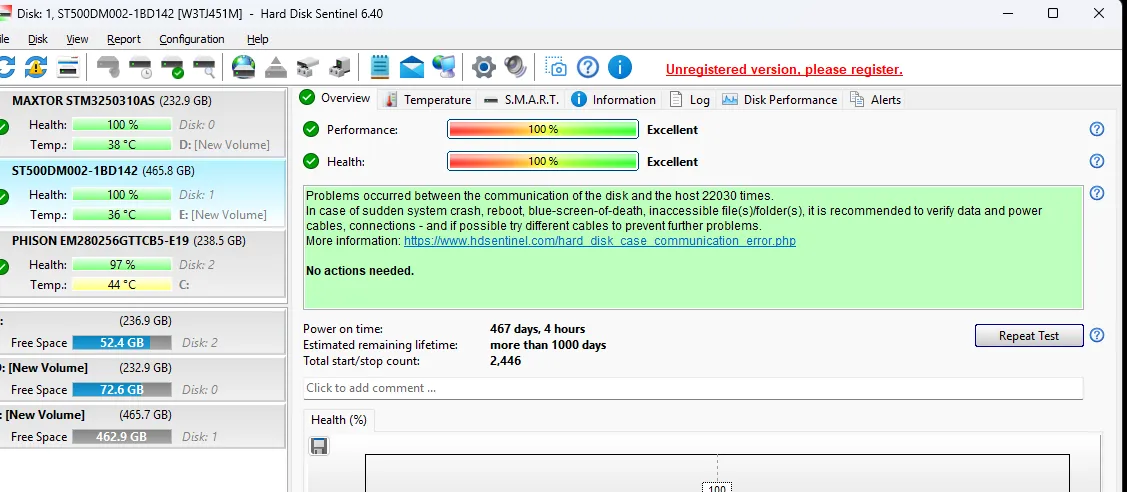Click the 467 days, 4 hours value
Screen dimensions: 1127x492
[538, 329]
